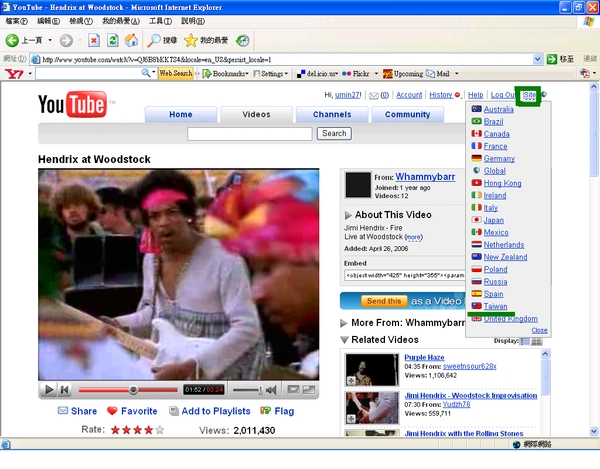
Task: Refresh the page with green arrows icon
Action: 112,40
